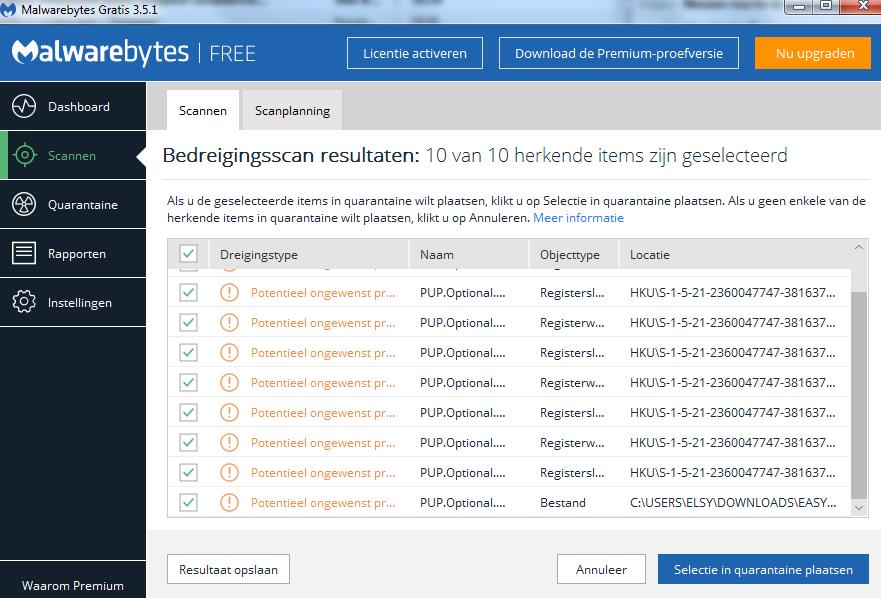The image size is (881, 598).
Task: Uncheck the Bestand row checkbox
Action: coord(188,503)
